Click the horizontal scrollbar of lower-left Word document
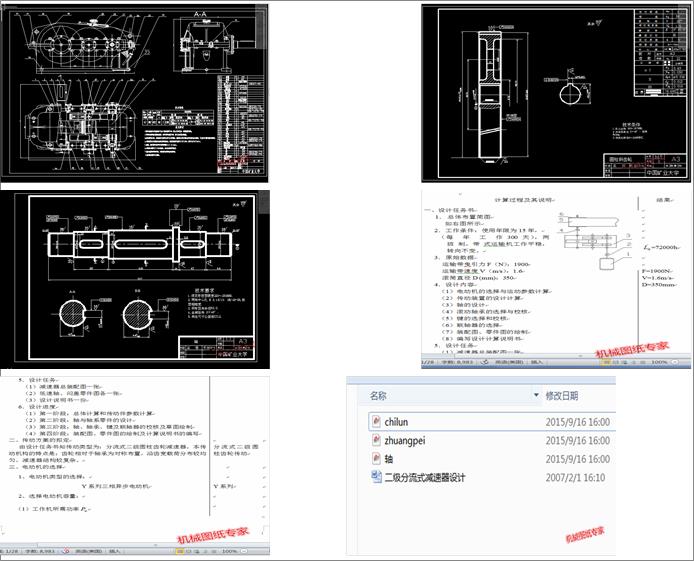The height and width of the screenshot is (561, 694). tap(135, 545)
